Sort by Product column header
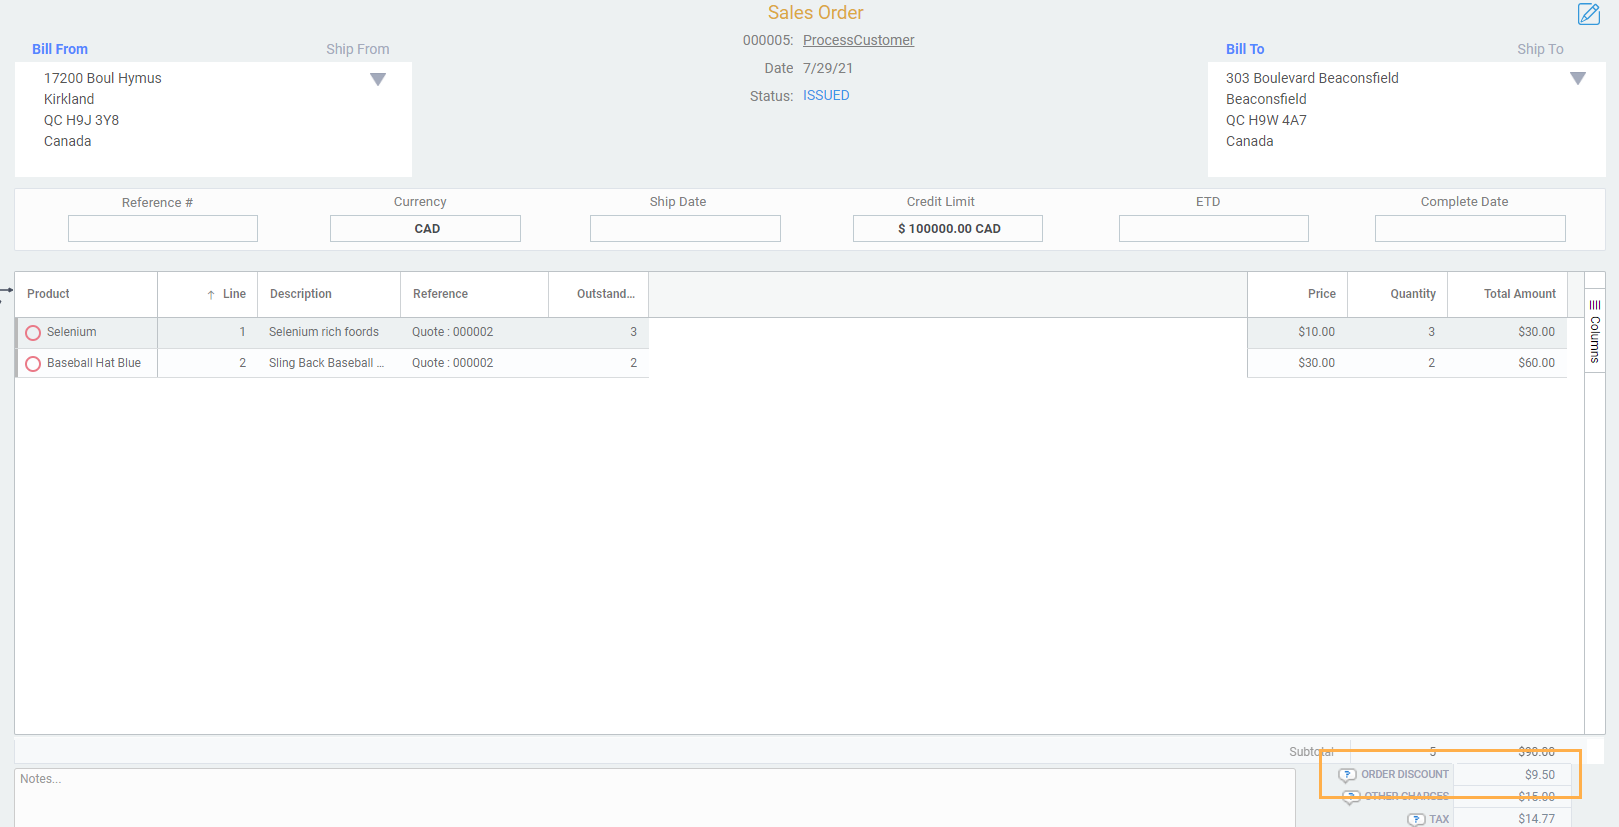Viewport: 1619px width, 827px height. [86, 294]
